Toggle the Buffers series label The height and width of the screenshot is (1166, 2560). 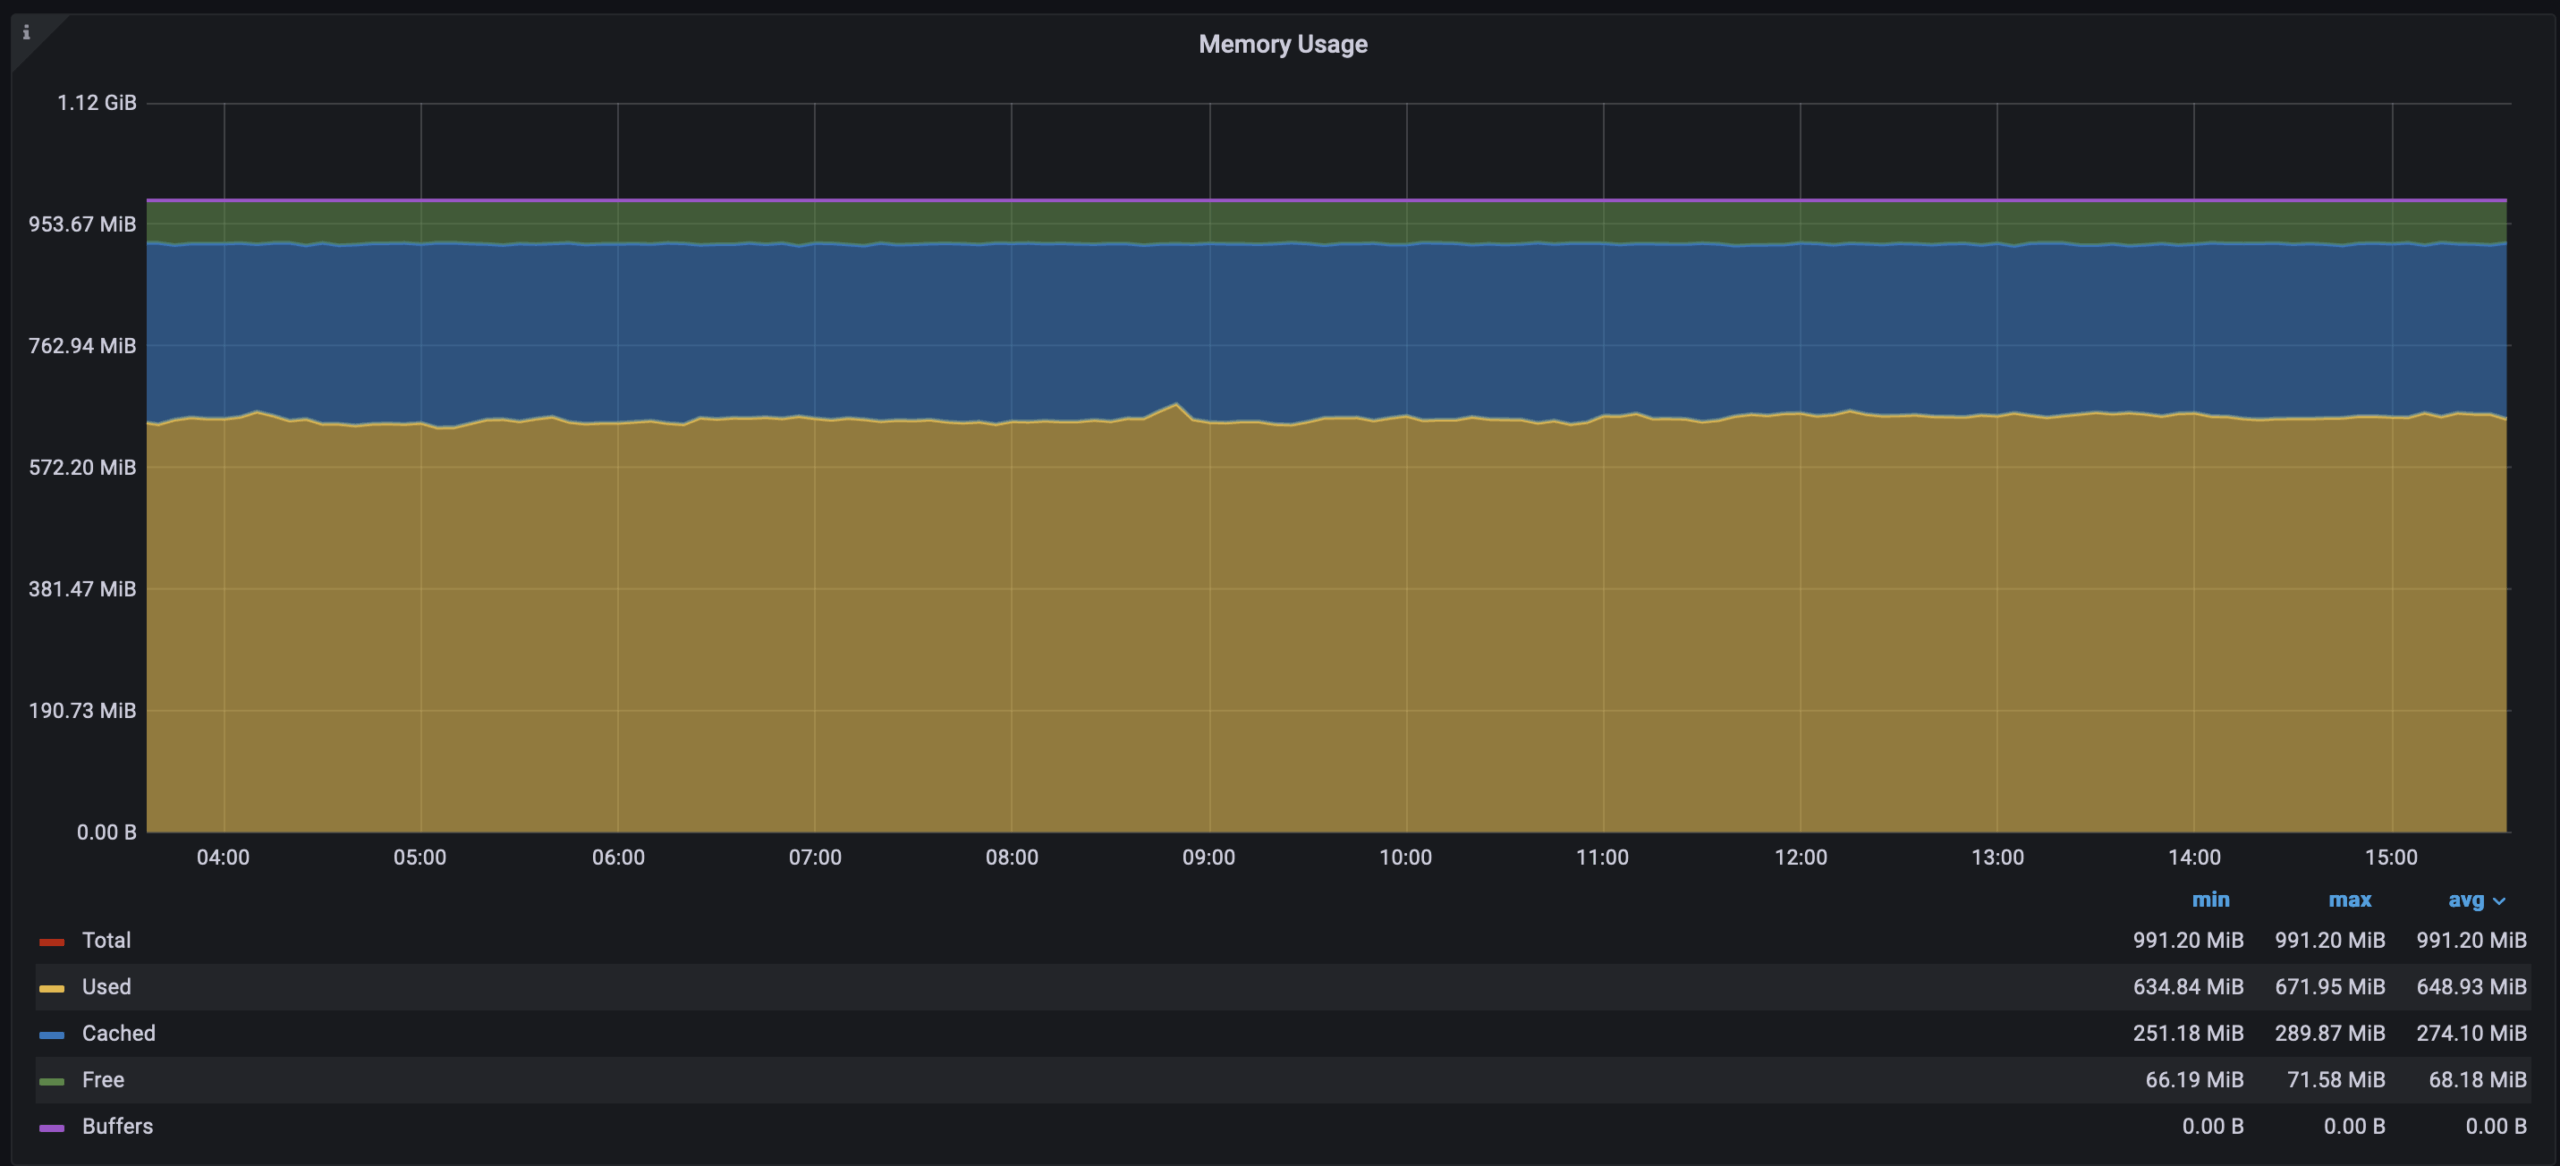117,1126
